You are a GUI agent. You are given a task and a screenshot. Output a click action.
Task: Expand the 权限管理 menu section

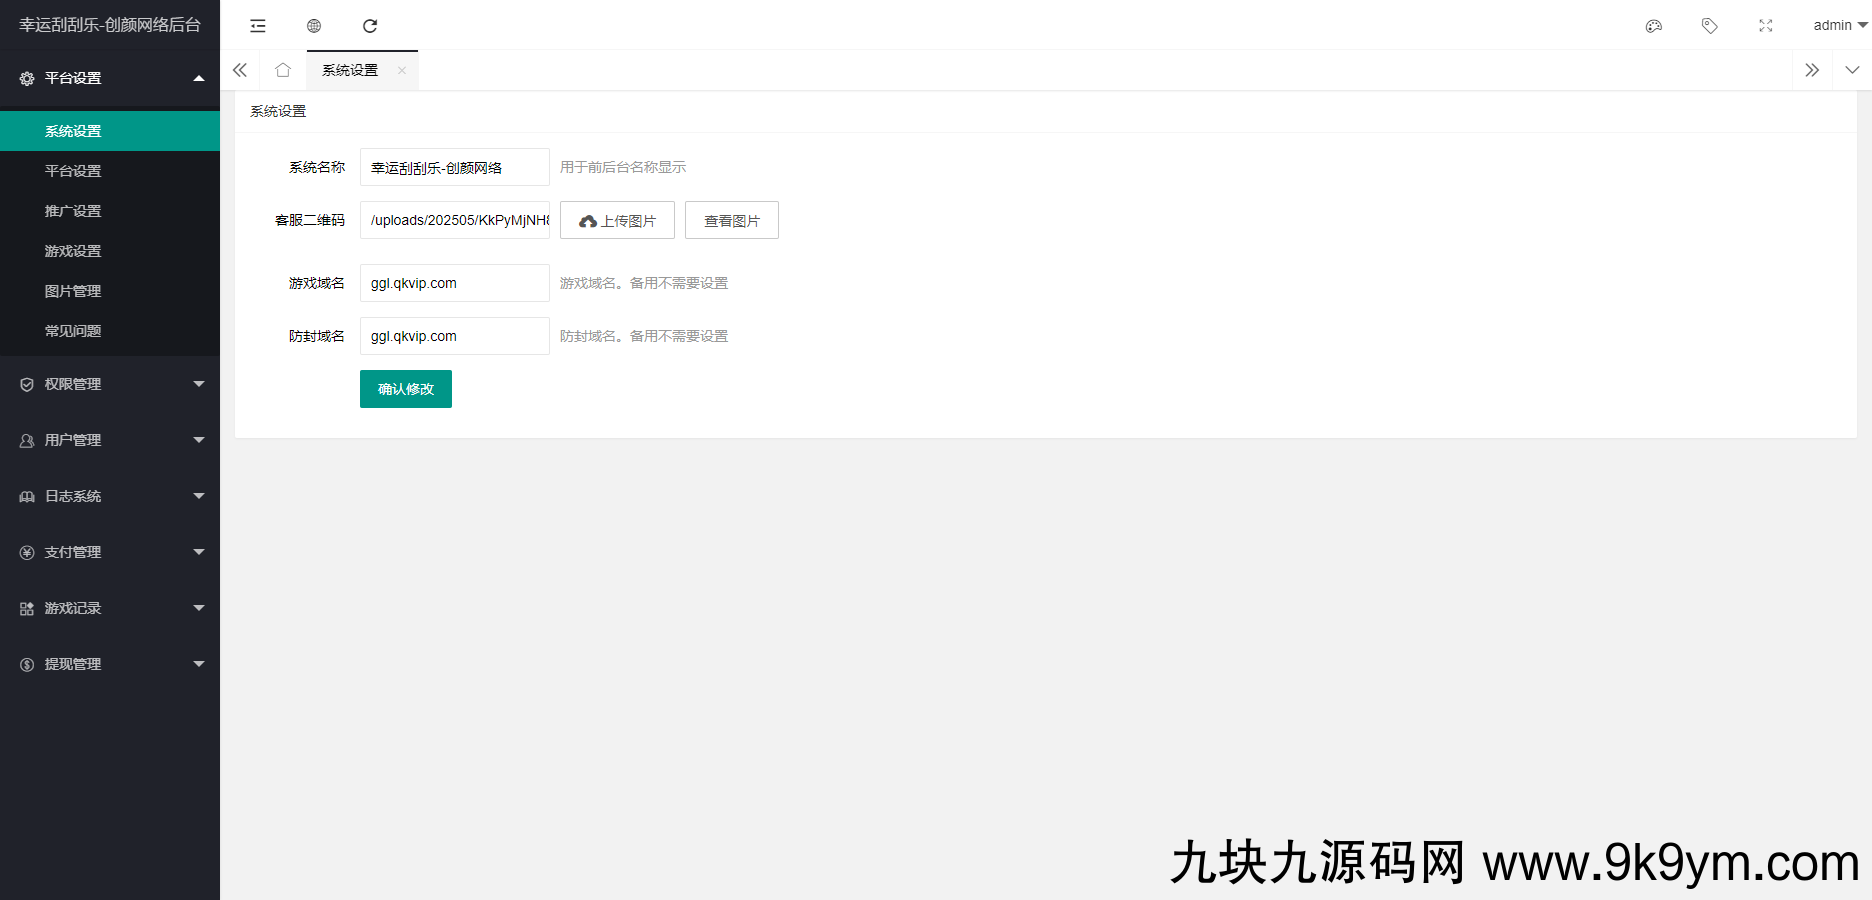click(x=110, y=383)
